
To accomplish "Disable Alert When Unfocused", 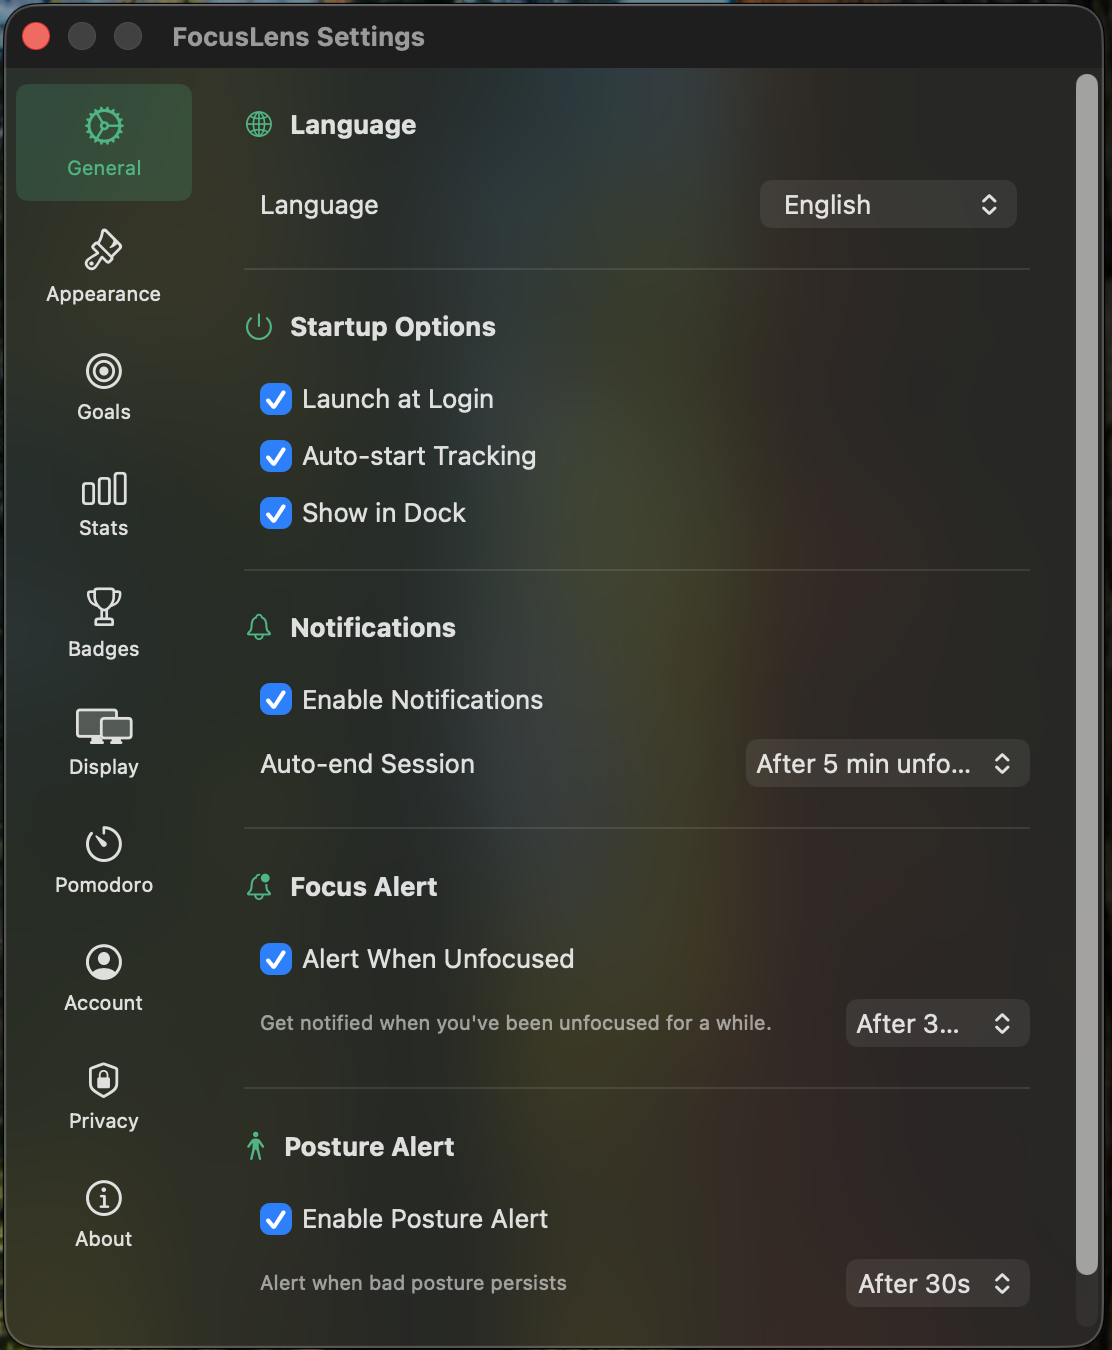I will 276,959.
